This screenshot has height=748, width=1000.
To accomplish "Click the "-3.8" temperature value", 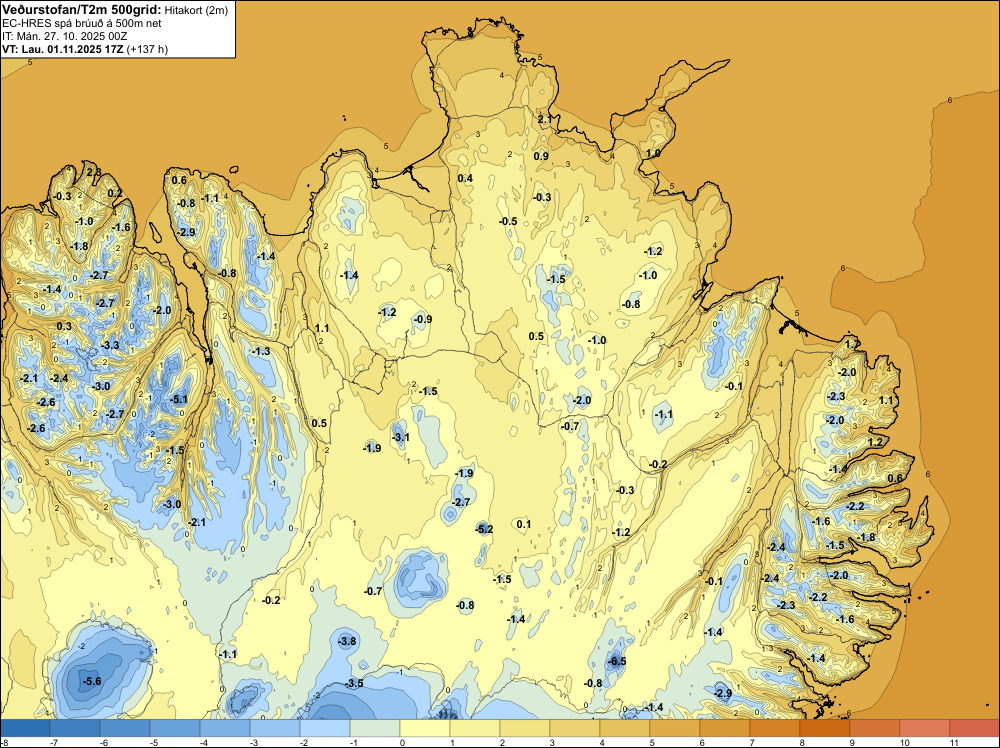I will pos(347,641).
